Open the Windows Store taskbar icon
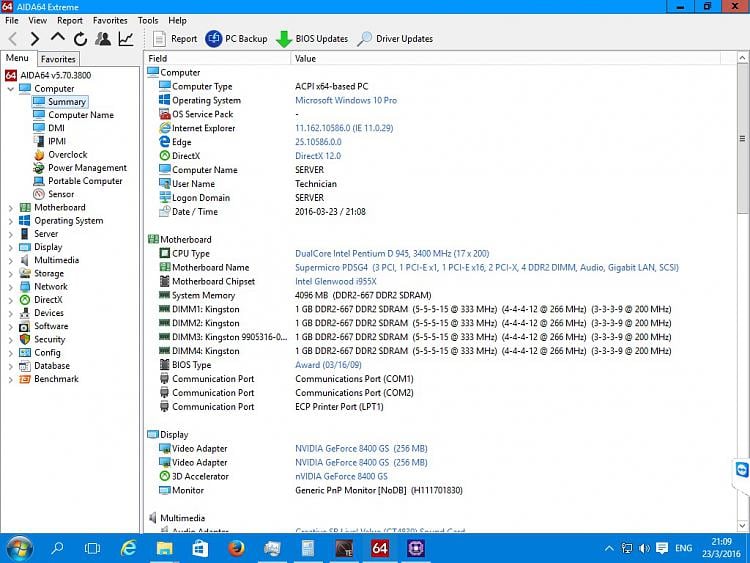 coord(200,548)
